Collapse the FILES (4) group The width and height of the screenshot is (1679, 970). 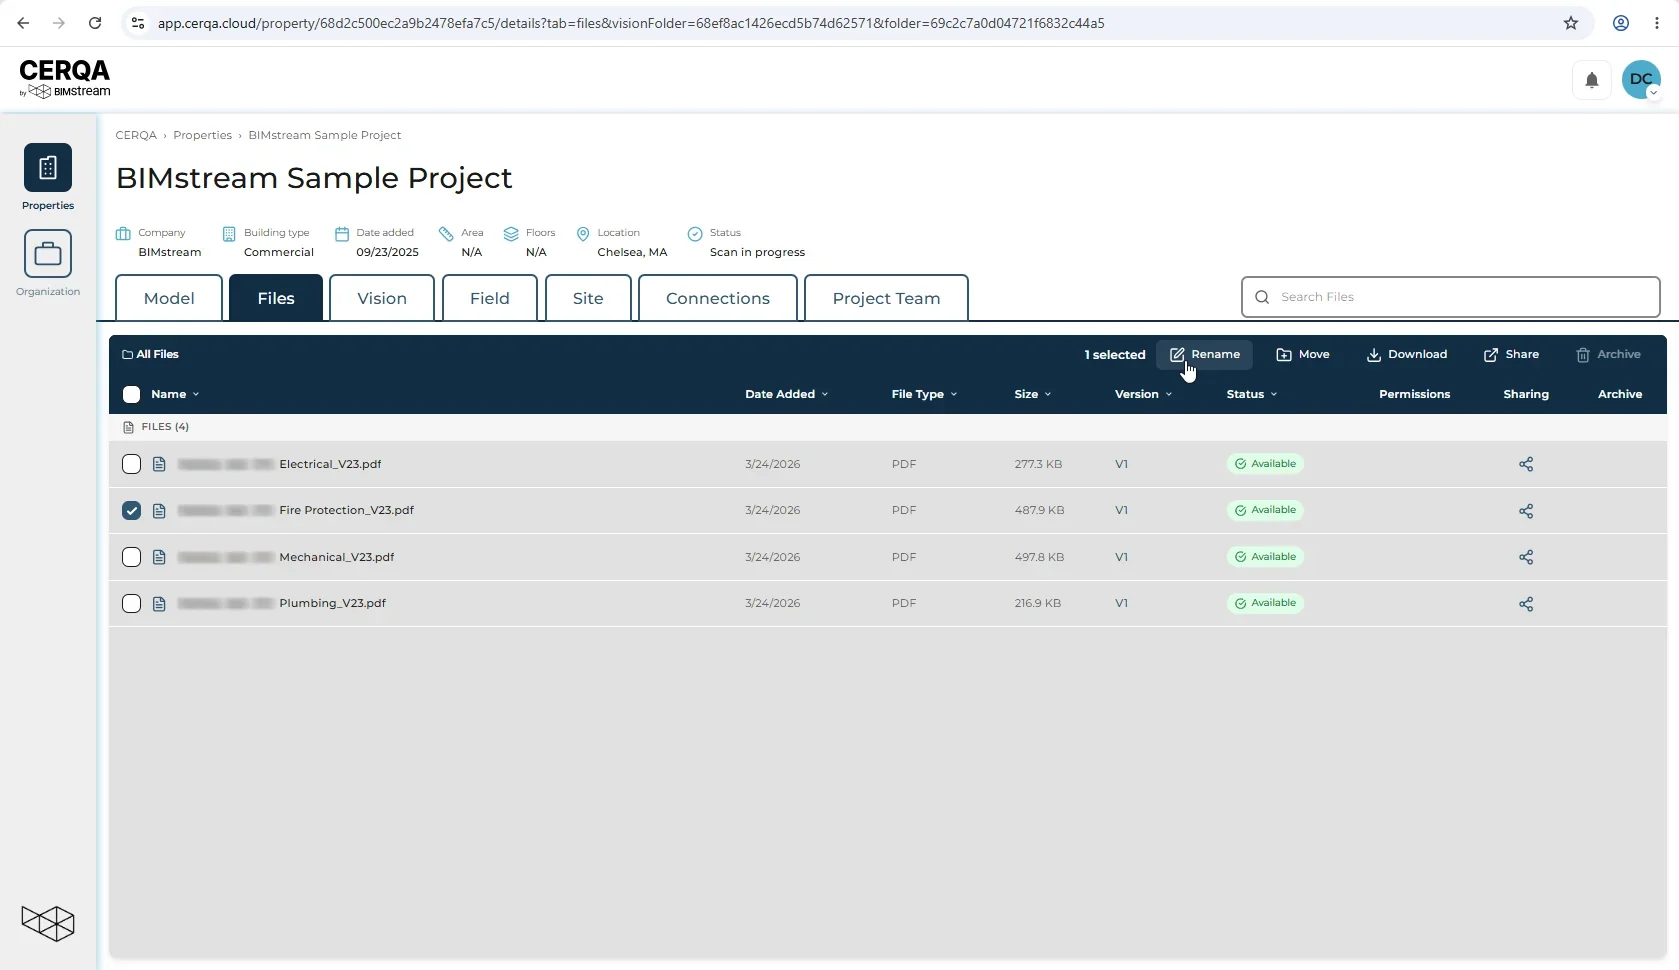tap(156, 427)
